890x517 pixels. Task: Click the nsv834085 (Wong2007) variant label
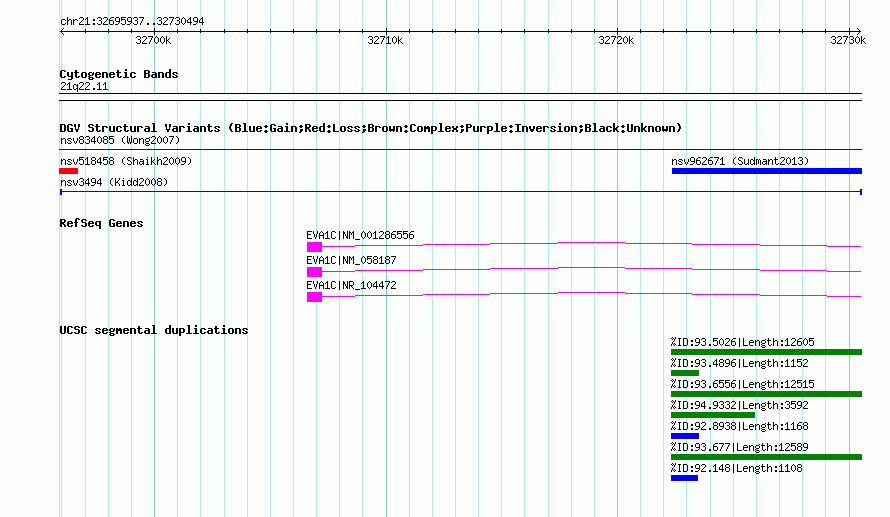click(120, 140)
